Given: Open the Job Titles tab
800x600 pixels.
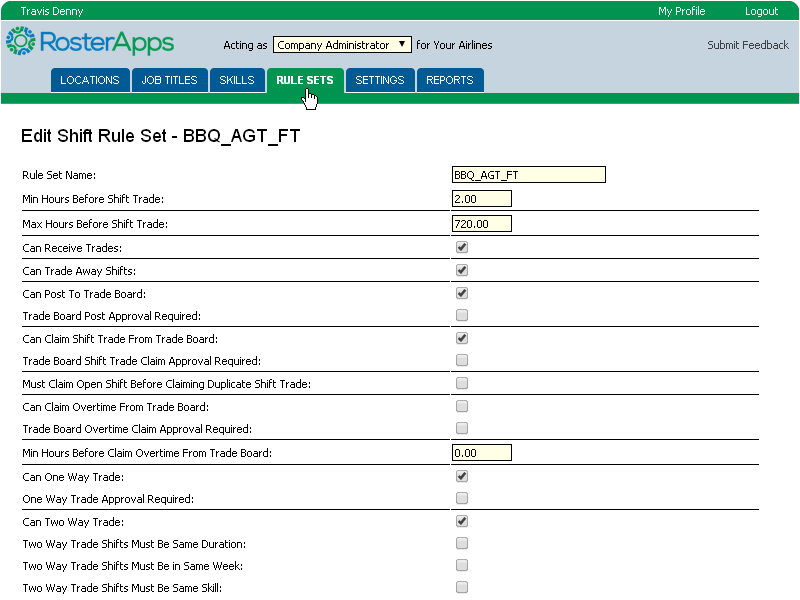Looking at the screenshot, I should pos(169,80).
